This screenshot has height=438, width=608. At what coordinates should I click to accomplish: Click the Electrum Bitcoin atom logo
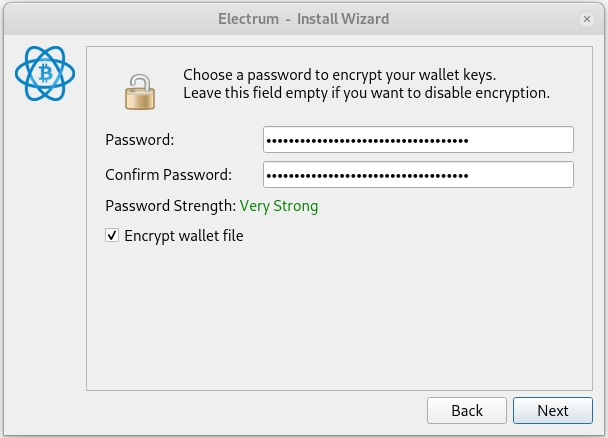(x=45, y=73)
